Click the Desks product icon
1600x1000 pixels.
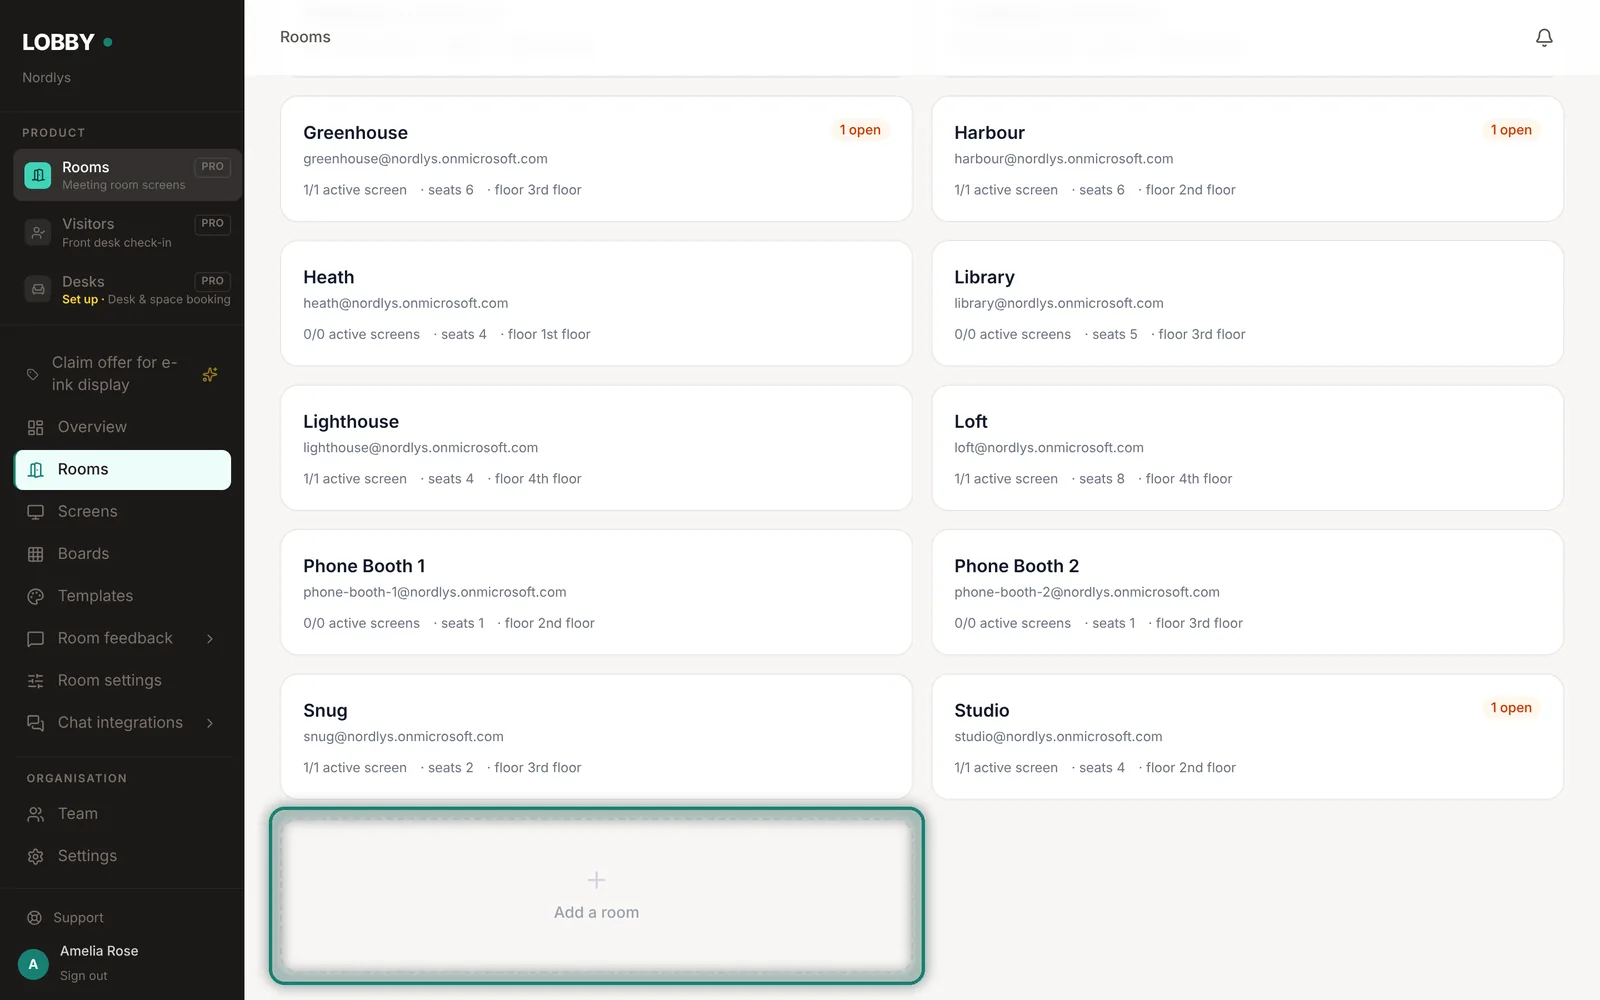pos(38,290)
